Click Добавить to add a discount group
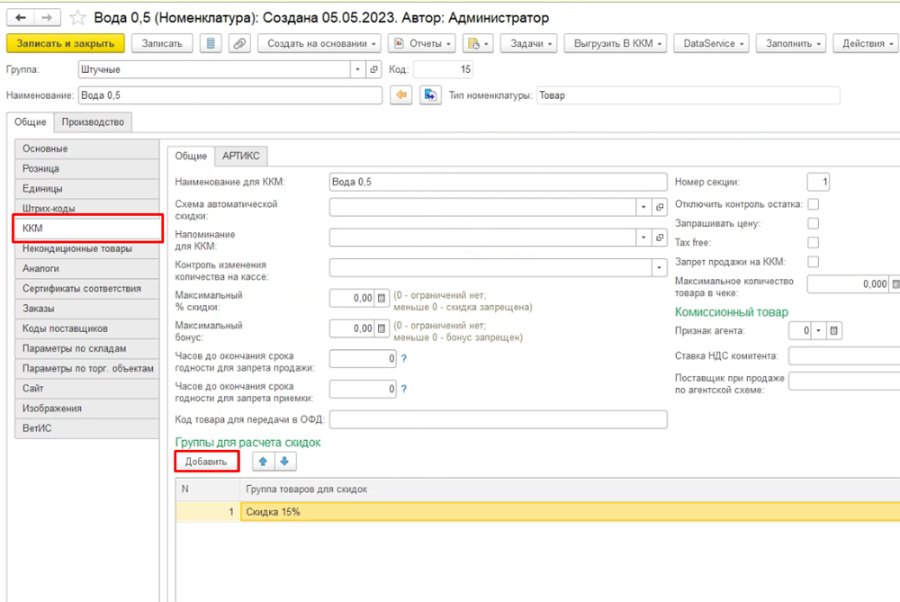This screenshot has height=602, width=900. tap(206, 461)
